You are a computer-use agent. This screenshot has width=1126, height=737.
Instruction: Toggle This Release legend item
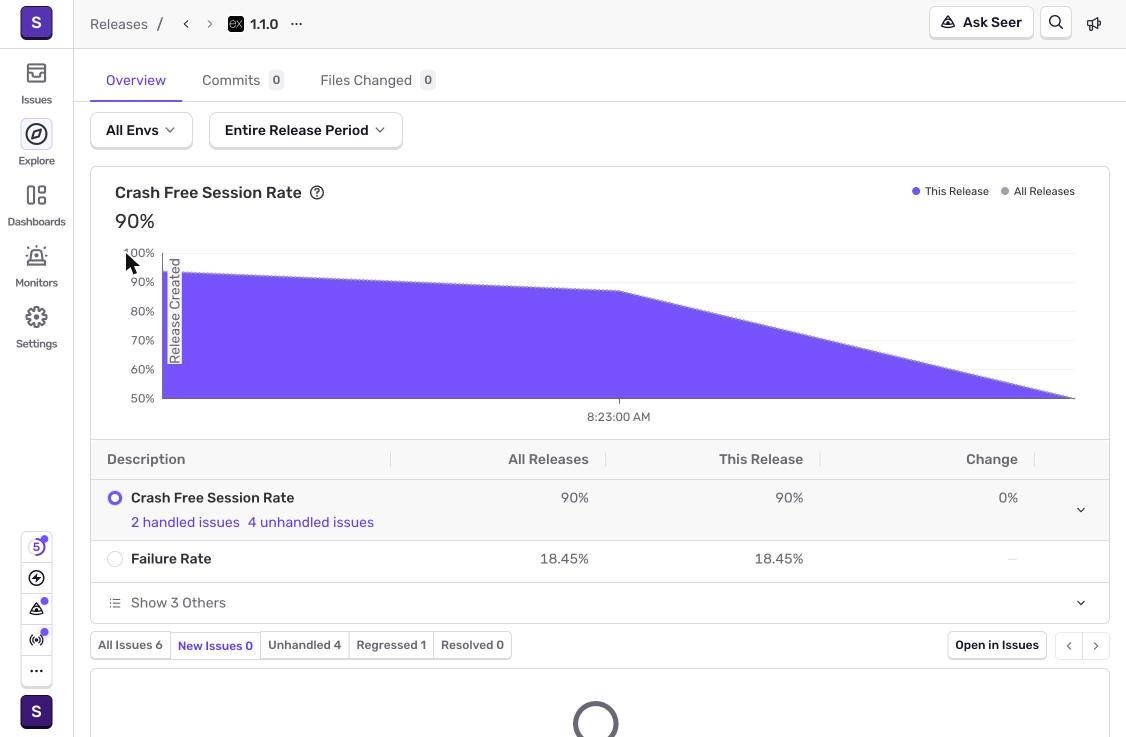click(x=950, y=191)
